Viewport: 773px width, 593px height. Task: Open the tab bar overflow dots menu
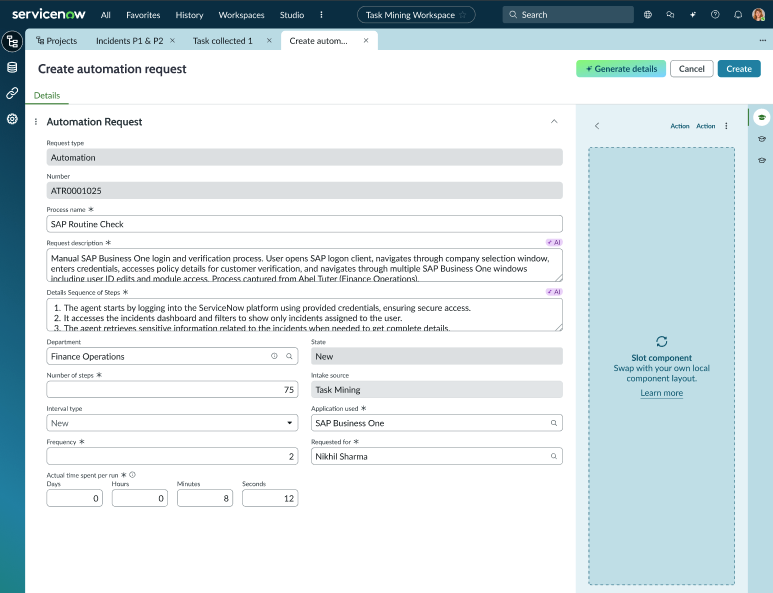[x=763, y=40]
